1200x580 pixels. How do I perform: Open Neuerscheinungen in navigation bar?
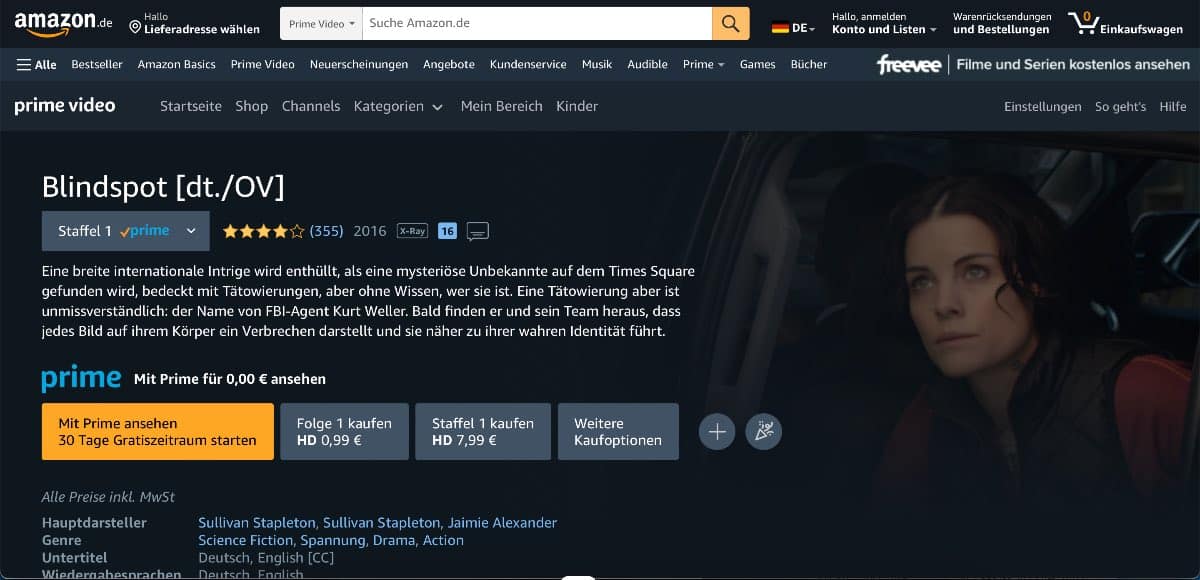359,64
